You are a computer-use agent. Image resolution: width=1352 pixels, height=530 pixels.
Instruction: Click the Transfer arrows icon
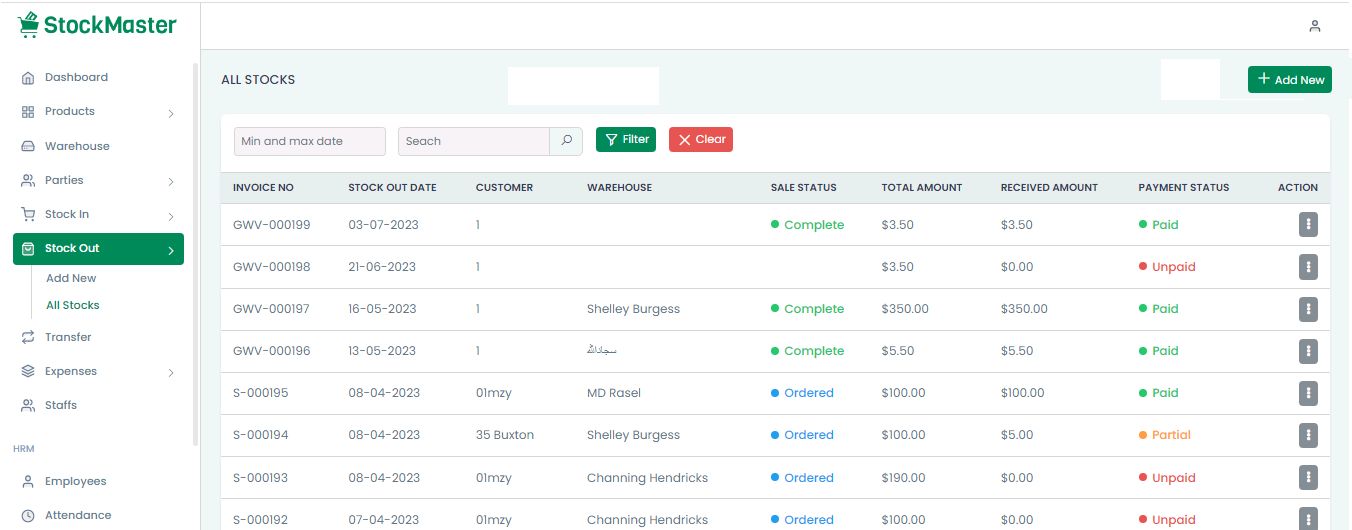[x=28, y=338]
